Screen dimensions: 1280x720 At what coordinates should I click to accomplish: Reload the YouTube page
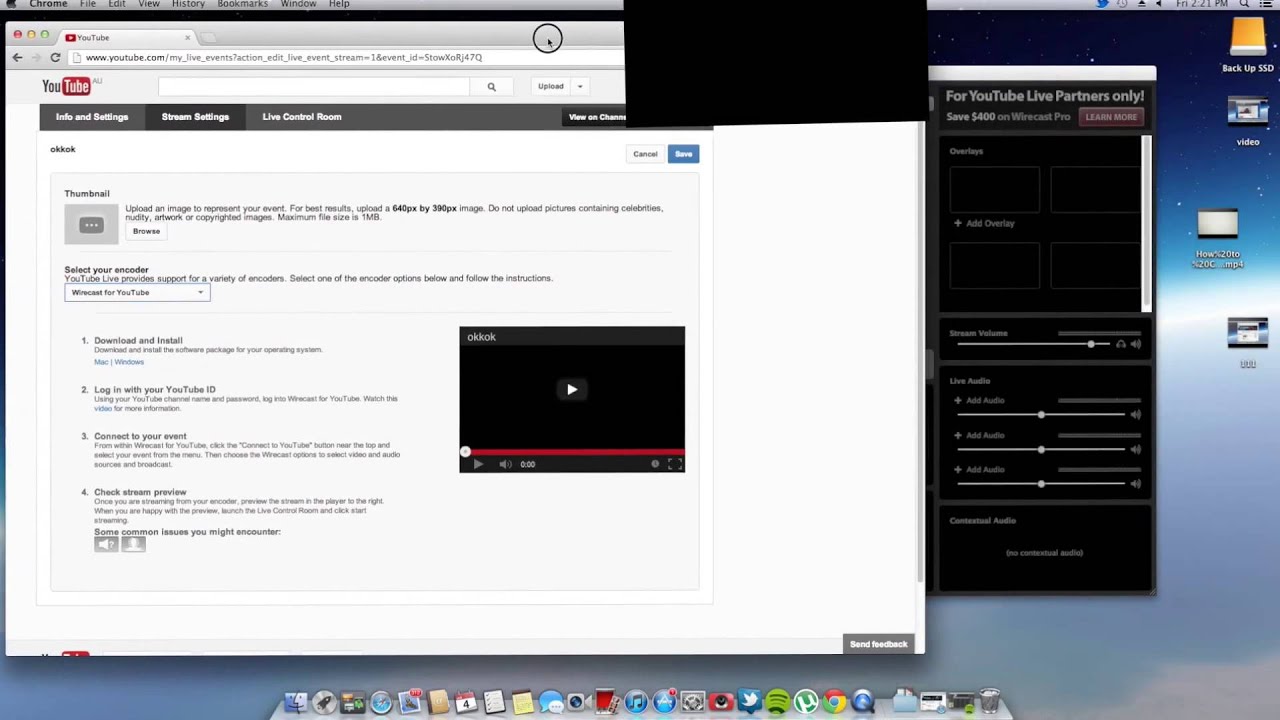point(55,57)
